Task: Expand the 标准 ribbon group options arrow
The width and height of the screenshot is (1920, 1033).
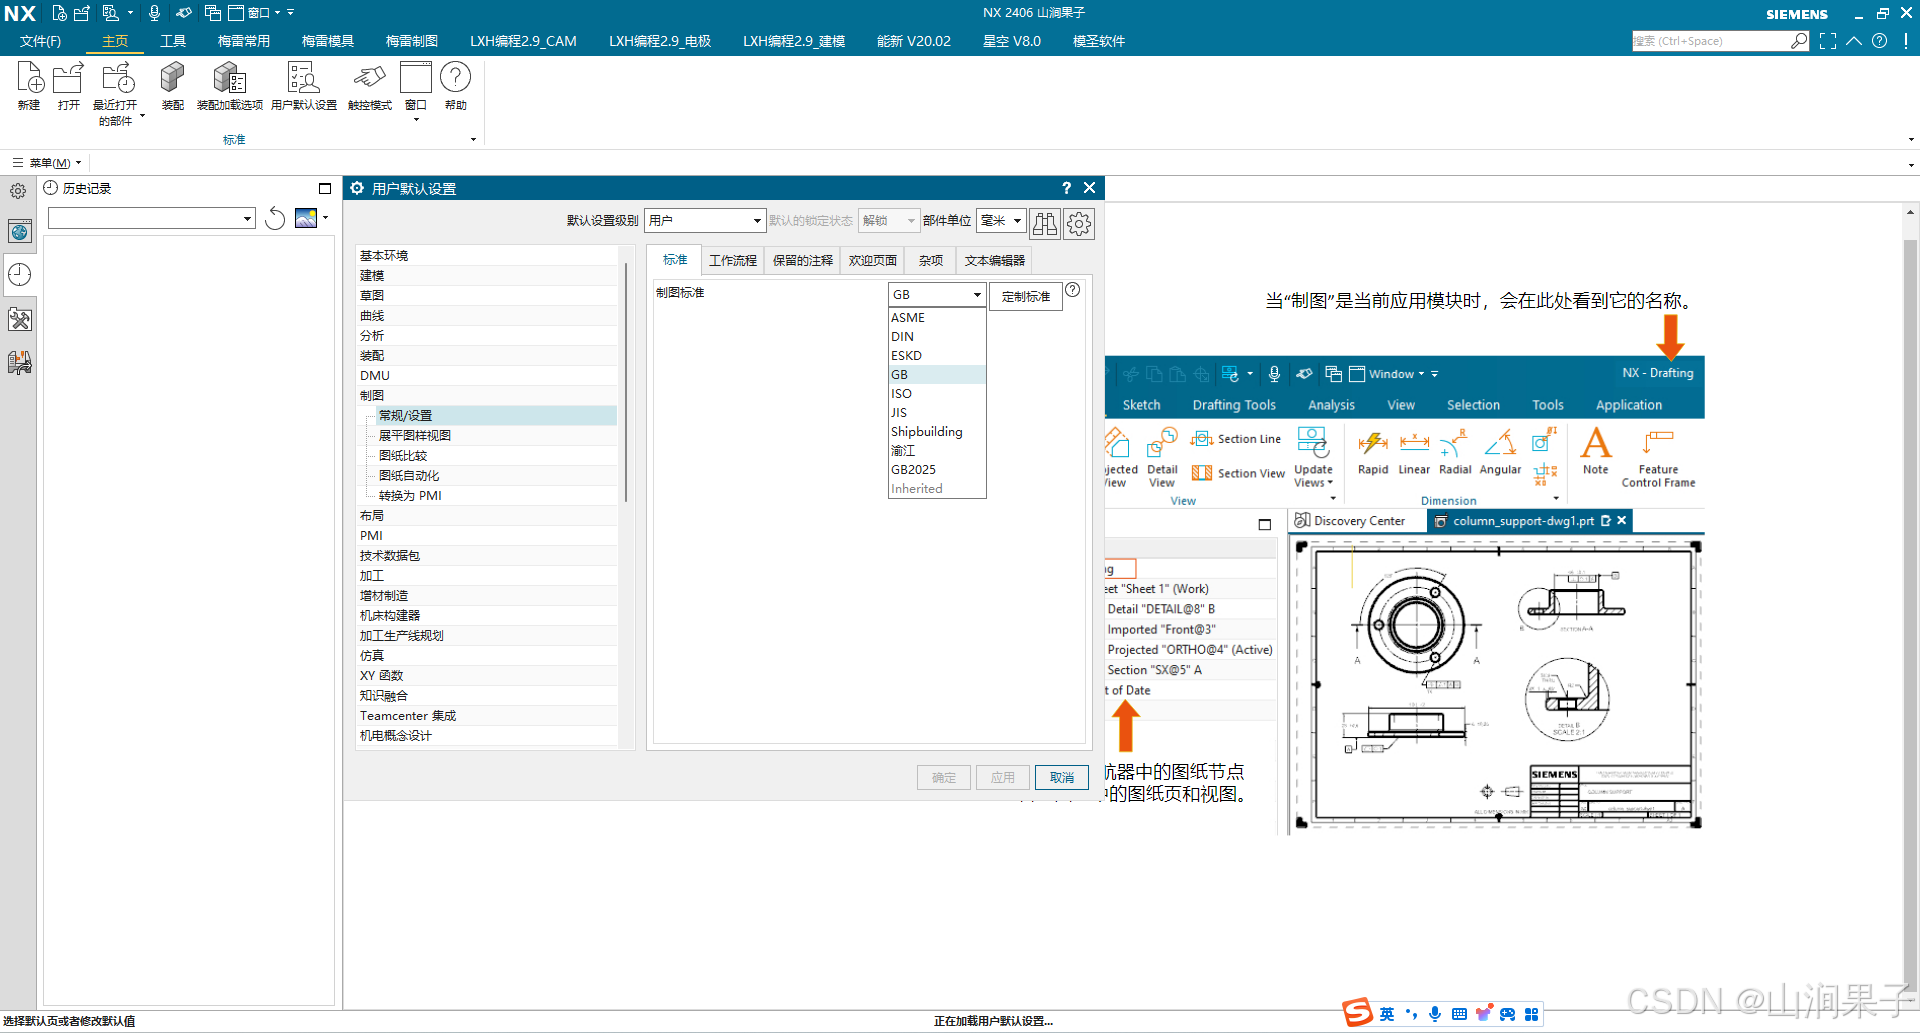Action: [473, 140]
